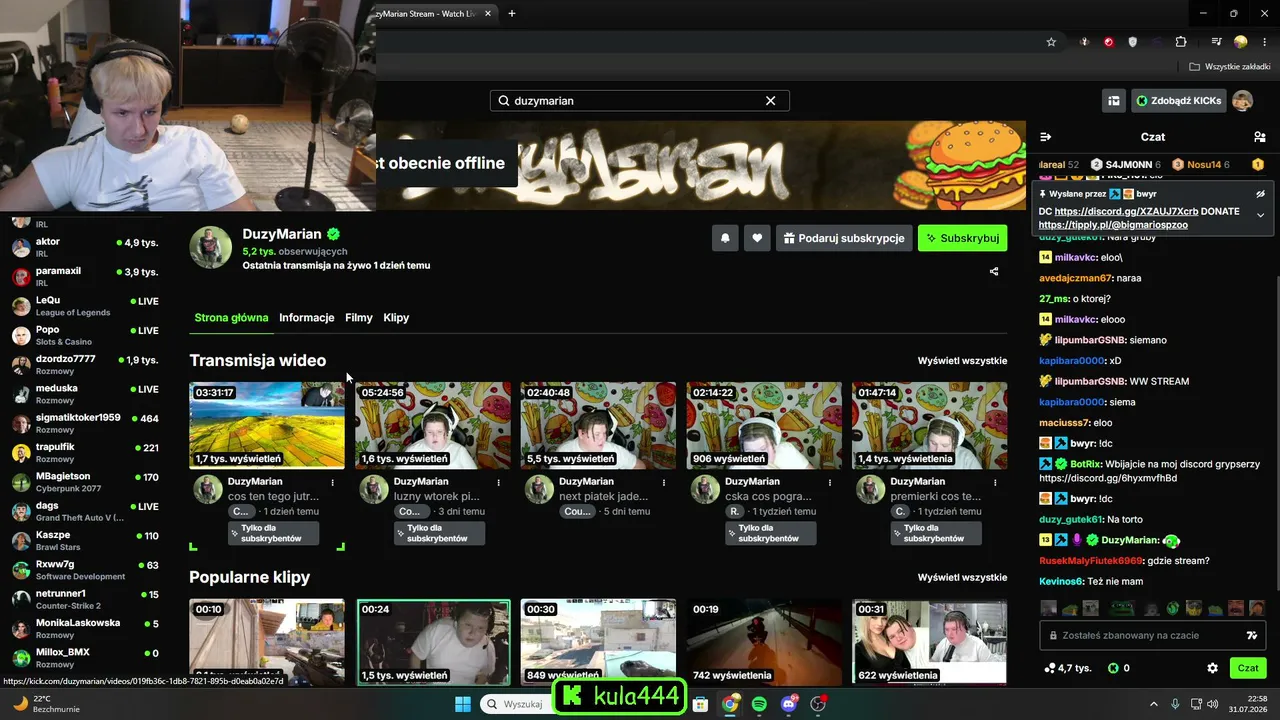Open the Wszystkie zakładki bookmarks folder
Viewport: 1280px width, 720px height.
coord(1229,67)
